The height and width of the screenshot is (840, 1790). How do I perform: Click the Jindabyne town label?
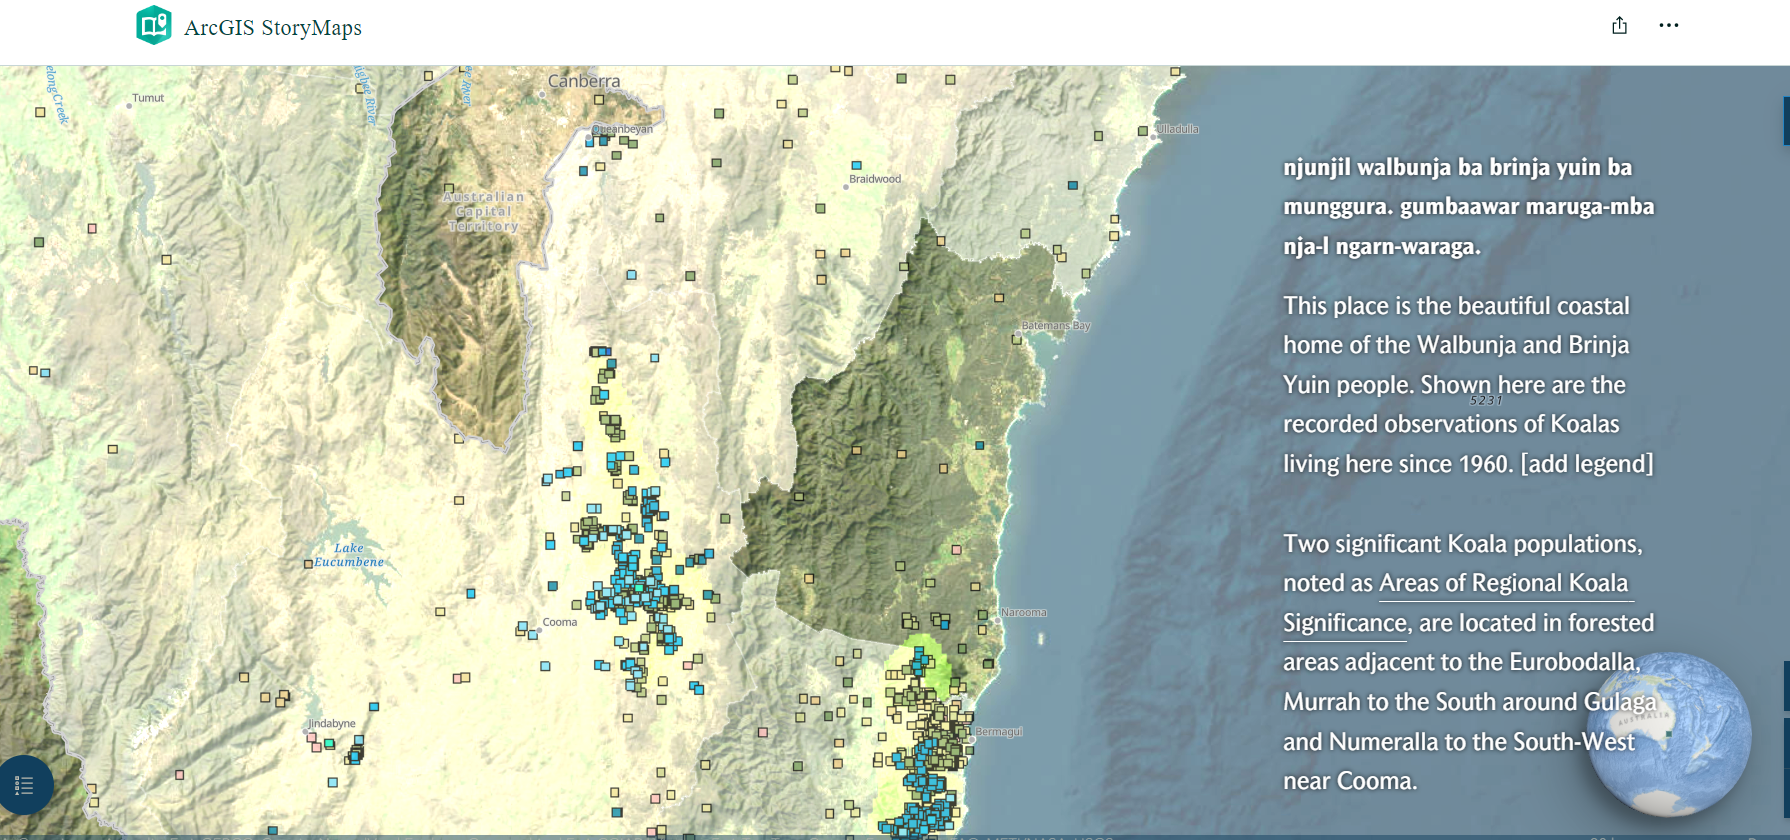[332, 723]
